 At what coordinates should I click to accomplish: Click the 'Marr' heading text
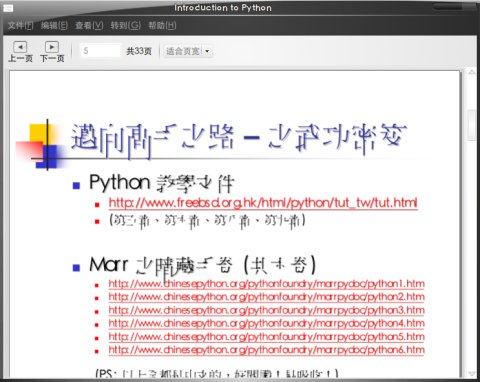coord(109,265)
